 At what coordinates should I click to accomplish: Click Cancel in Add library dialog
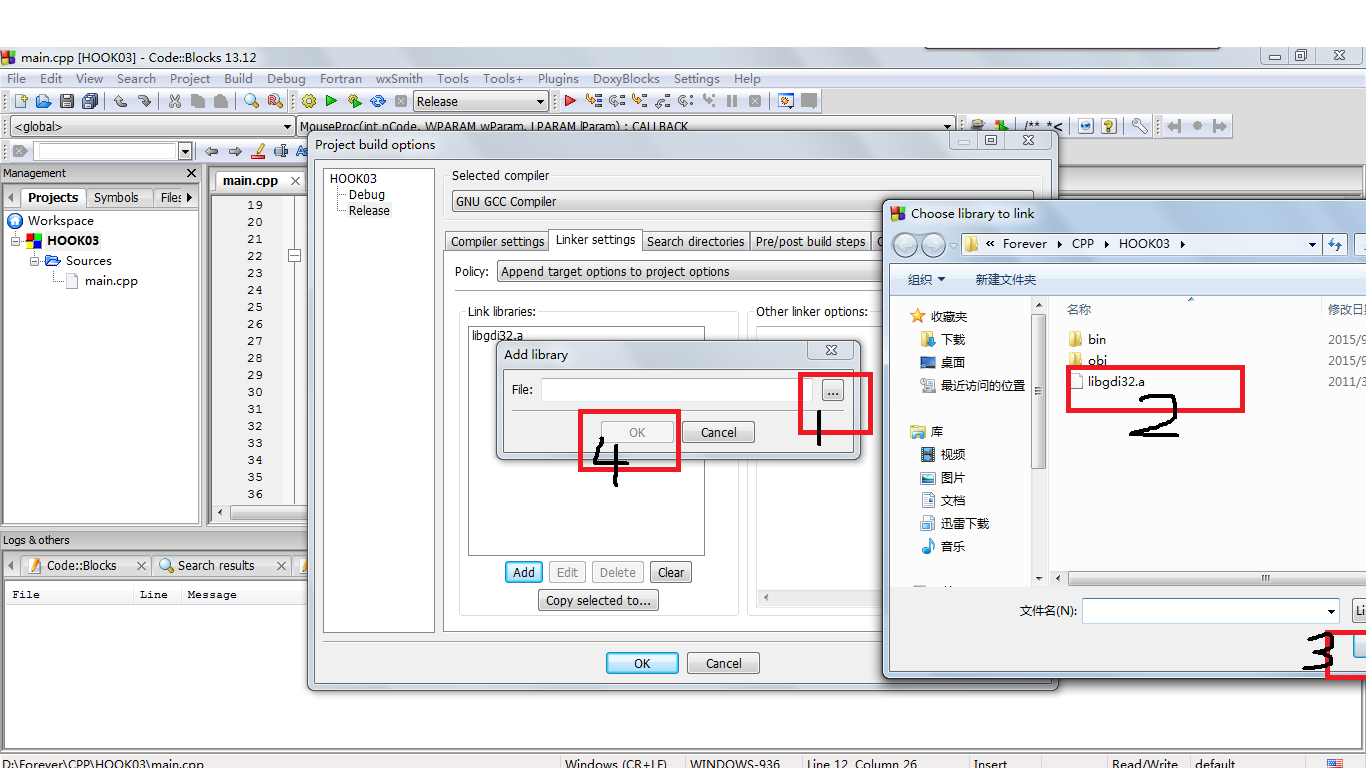(718, 432)
